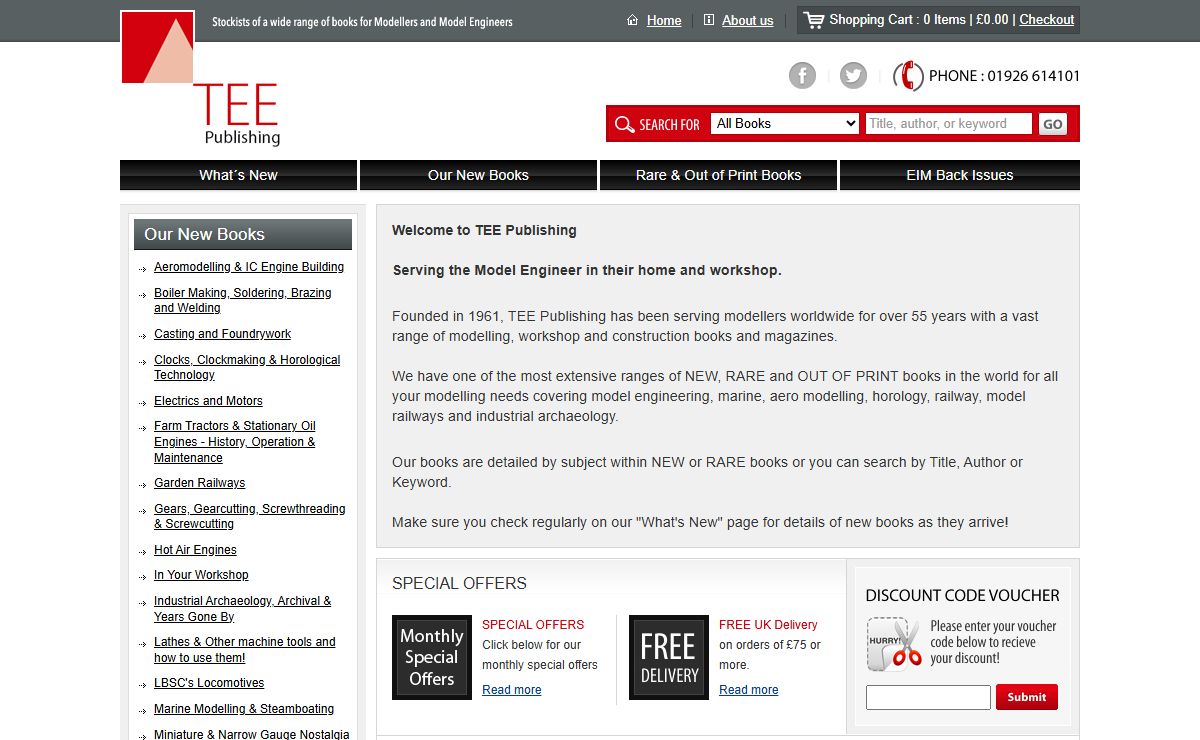This screenshot has width=1200, height=740.
Task: Open Aeromodelling & IC Engine Building category
Action: click(x=249, y=267)
